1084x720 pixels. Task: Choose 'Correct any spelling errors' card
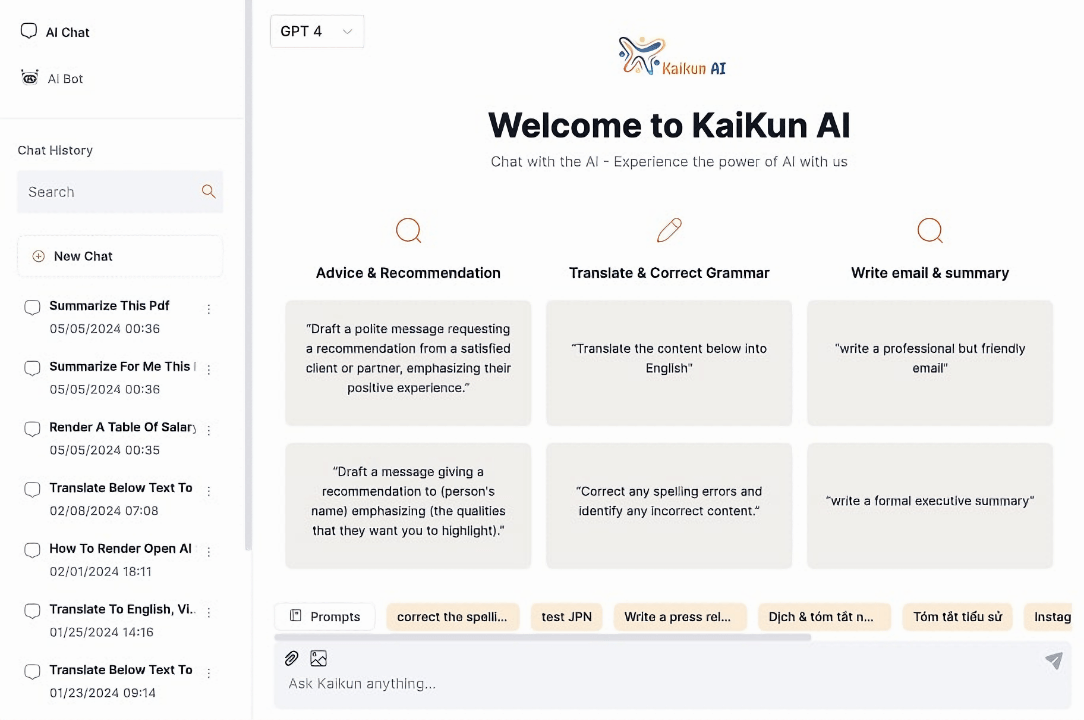click(x=669, y=506)
